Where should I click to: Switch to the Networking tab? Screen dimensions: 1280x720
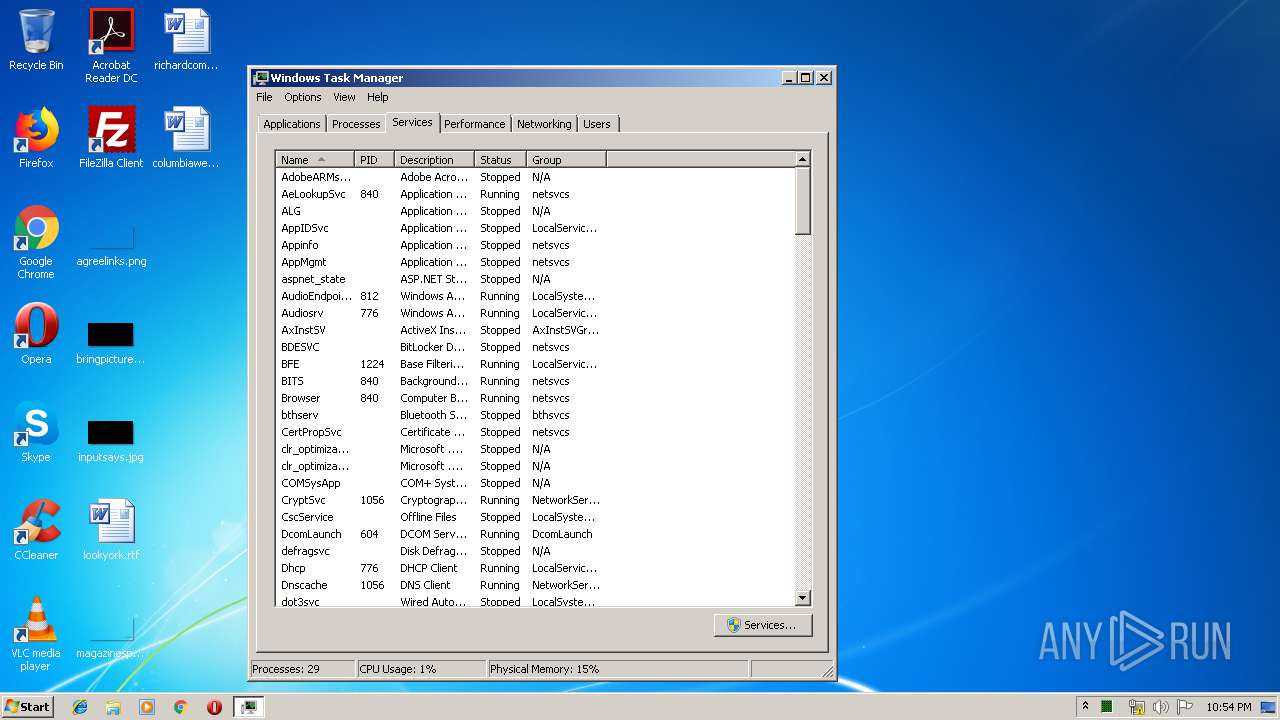pyautogui.click(x=544, y=124)
